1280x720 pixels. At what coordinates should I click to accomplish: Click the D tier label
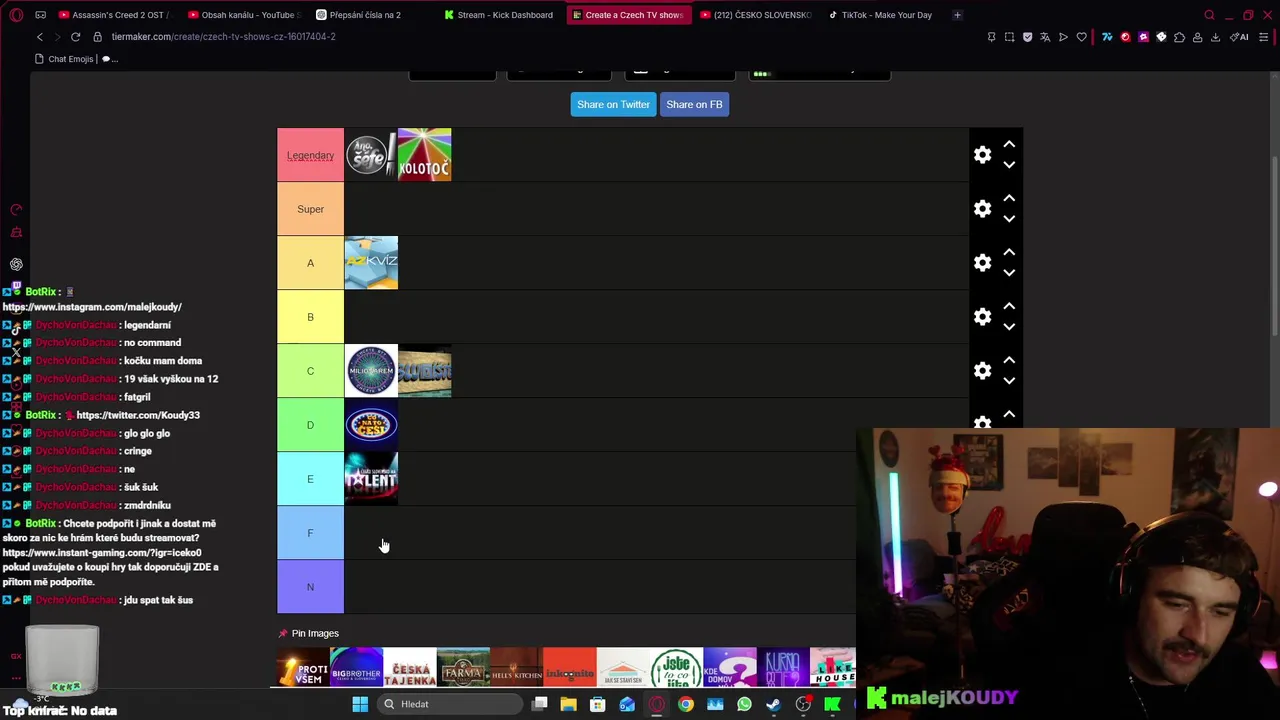(x=310, y=425)
